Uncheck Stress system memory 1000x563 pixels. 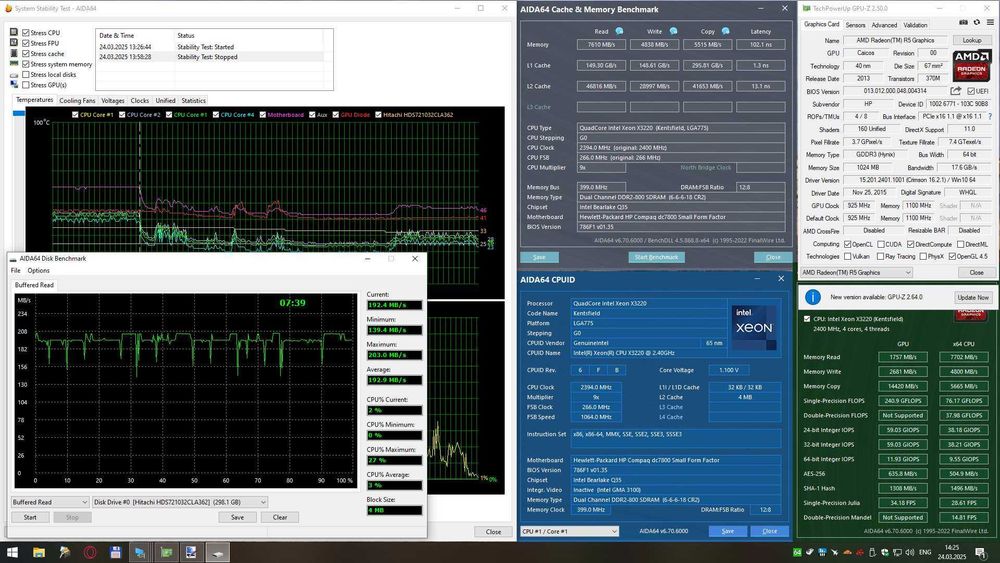[x=26, y=64]
